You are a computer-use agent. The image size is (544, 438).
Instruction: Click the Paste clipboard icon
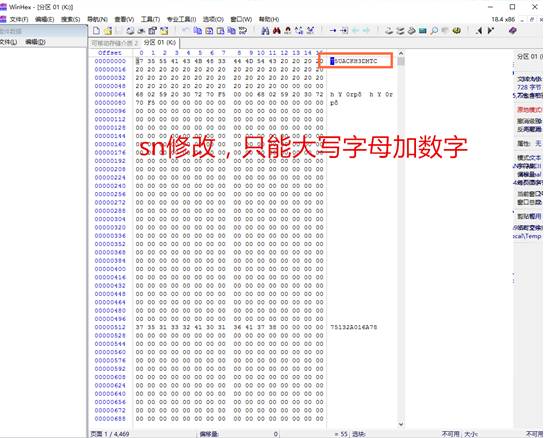[x=209, y=31]
